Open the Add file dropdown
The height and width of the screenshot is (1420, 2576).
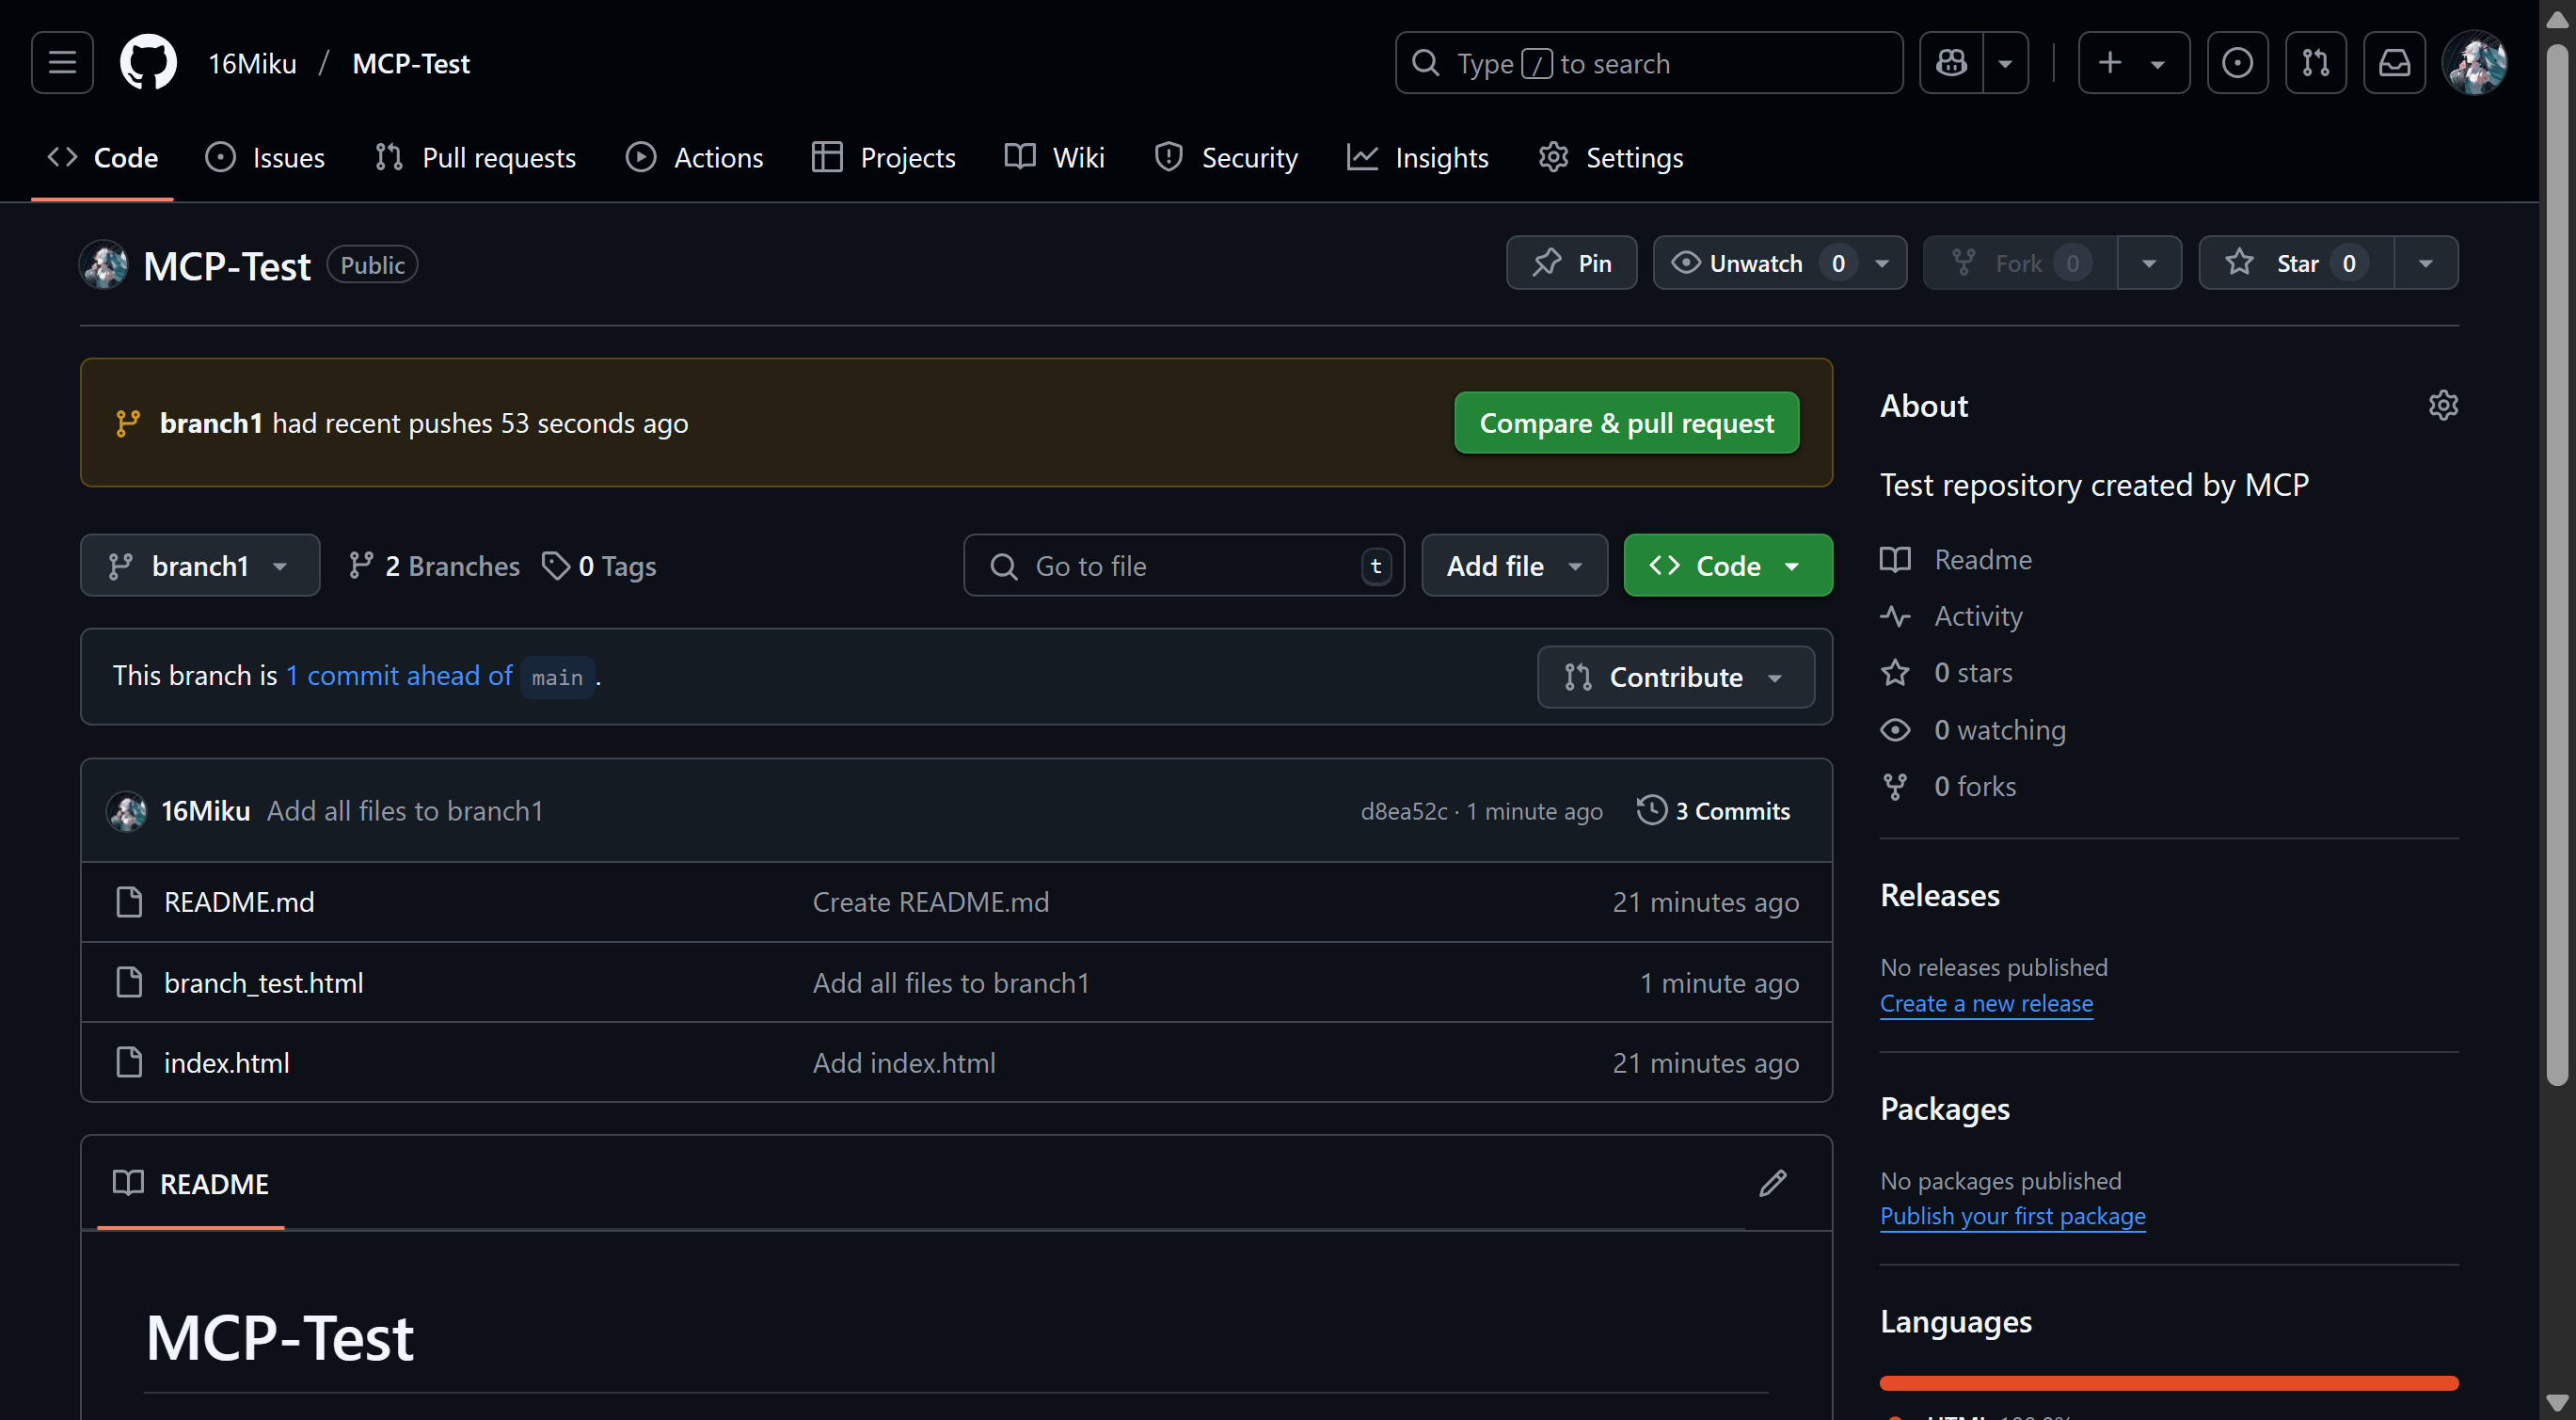click(x=1514, y=566)
